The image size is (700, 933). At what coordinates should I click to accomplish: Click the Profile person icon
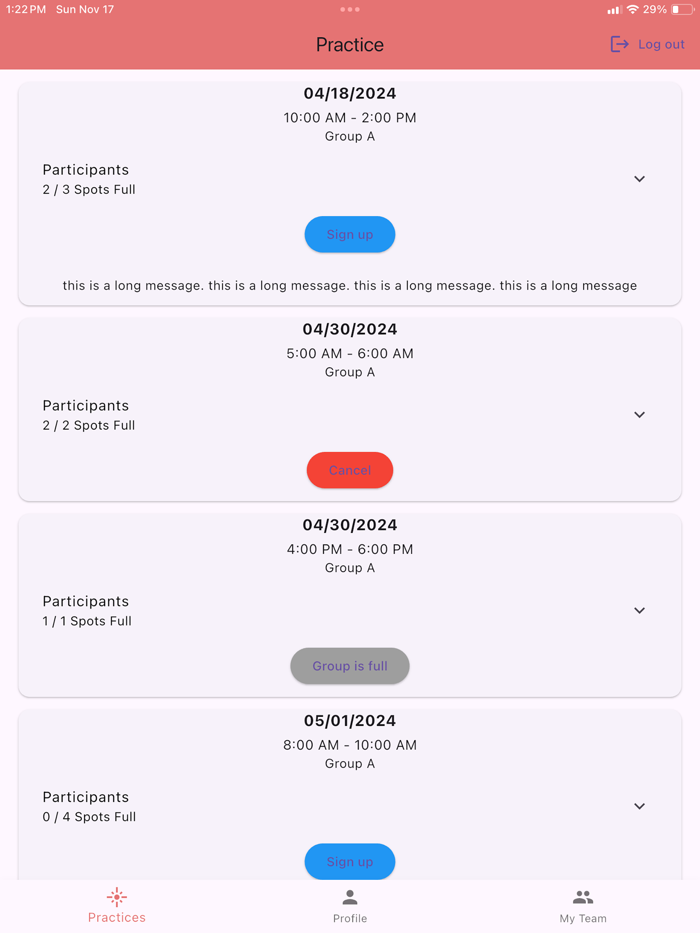(349, 897)
